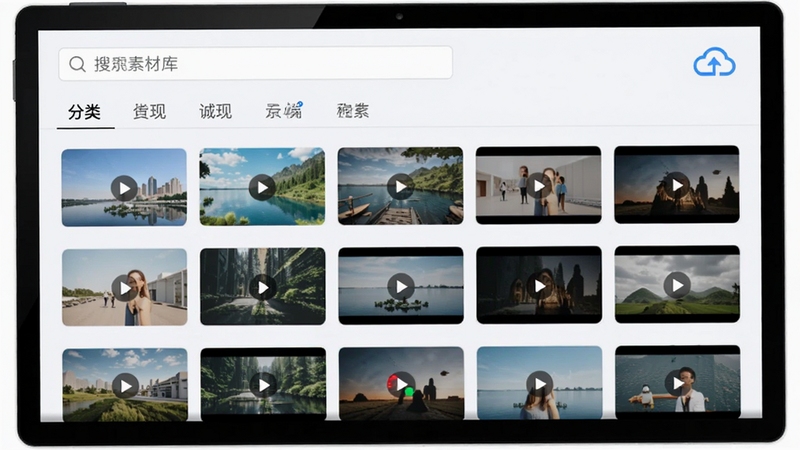Open the dark dim figure video
The image size is (800, 450).
click(x=539, y=285)
